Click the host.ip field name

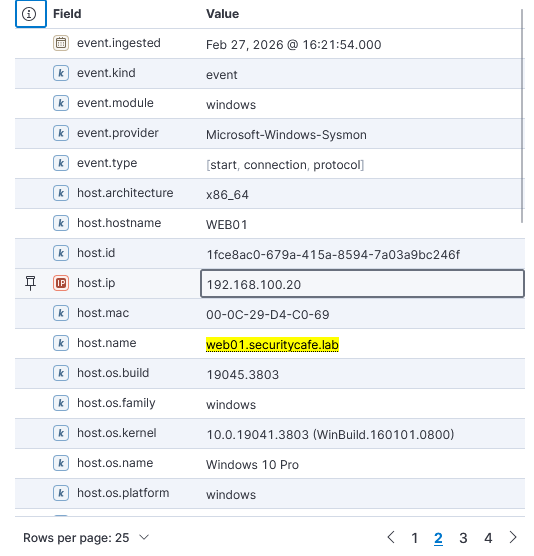click(x=96, y=283)
